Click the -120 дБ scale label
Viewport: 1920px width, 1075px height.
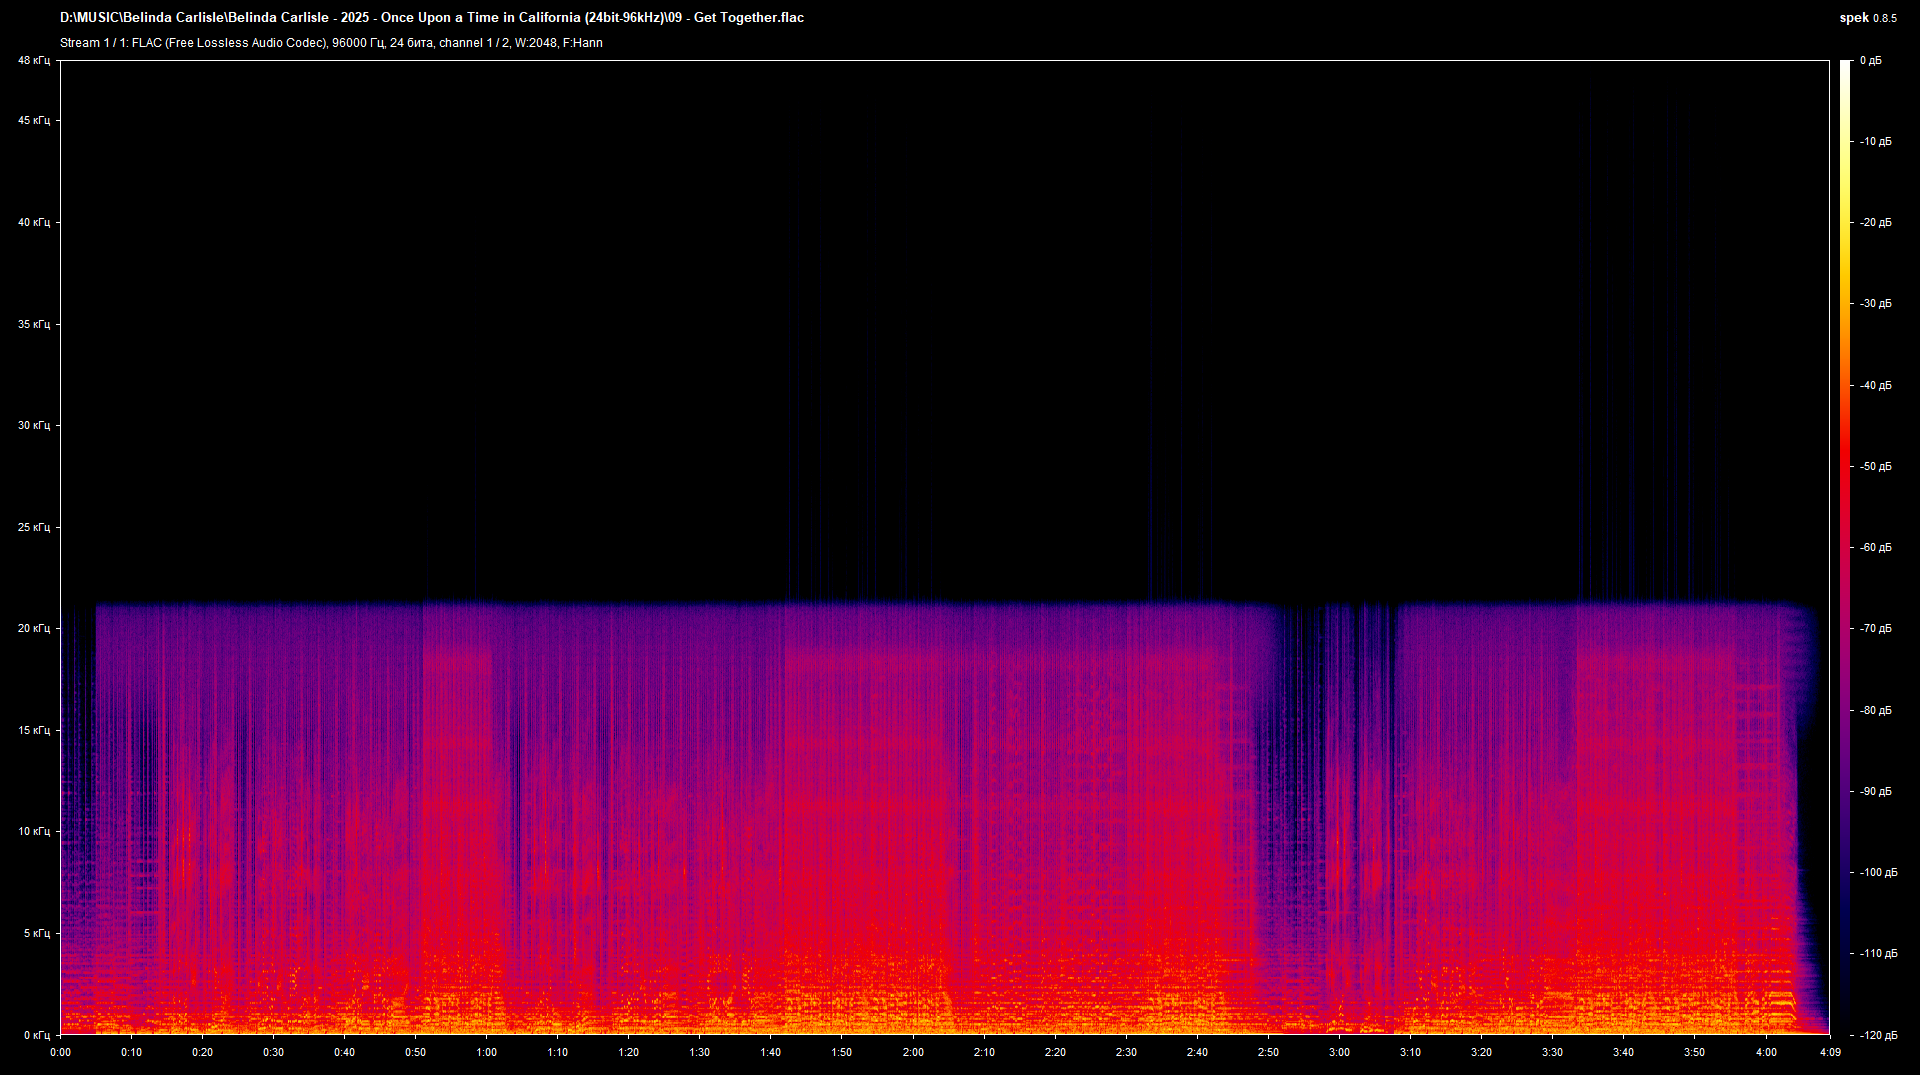[1878, 1035]
